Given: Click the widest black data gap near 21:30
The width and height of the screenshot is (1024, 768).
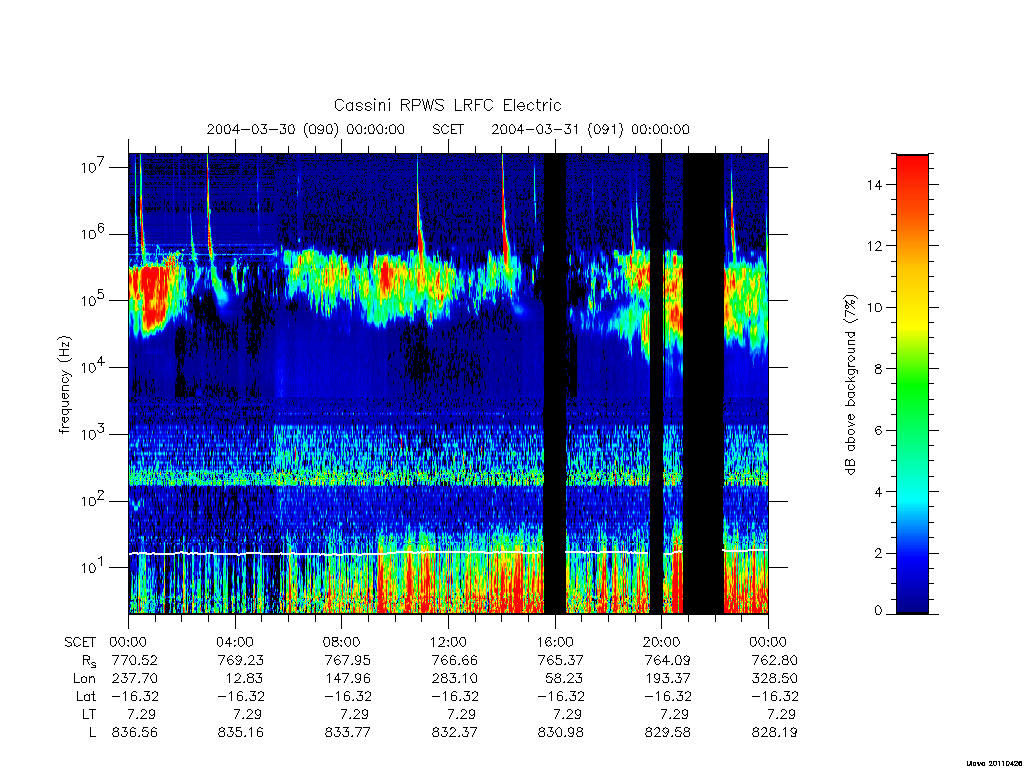Looking at the screenshot, I should tap(703, 384).
